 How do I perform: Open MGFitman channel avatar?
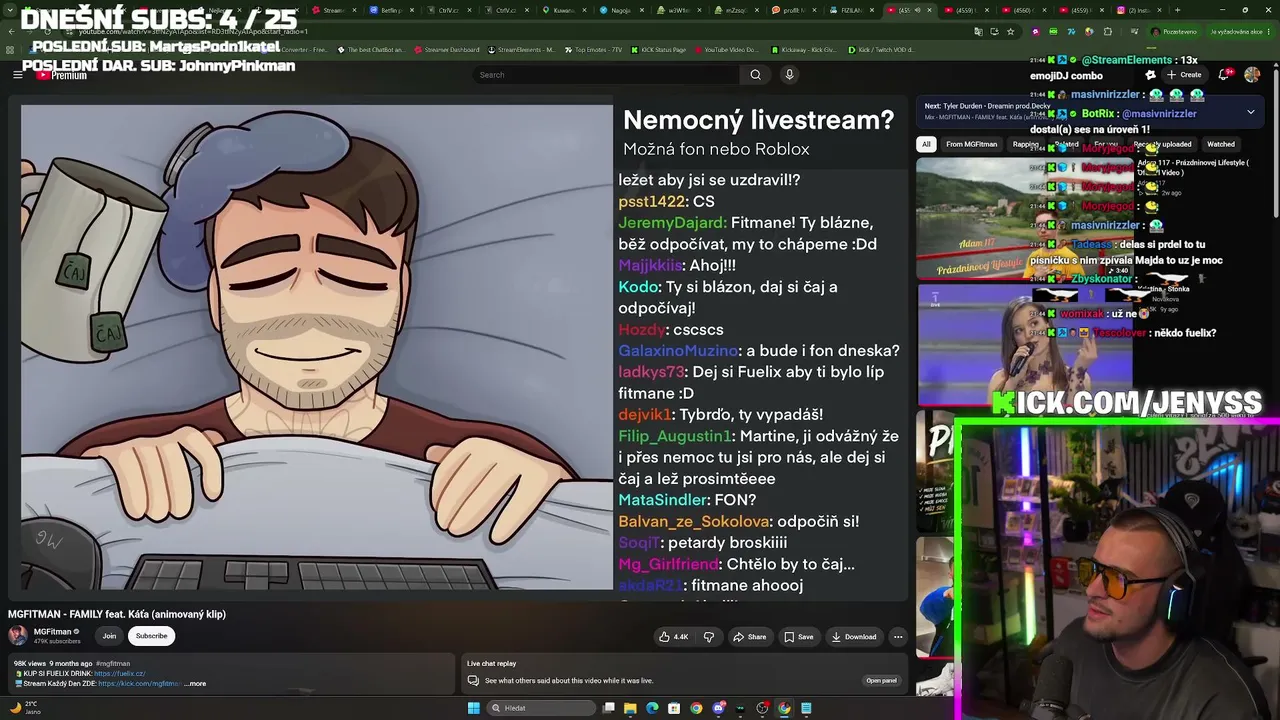(x=18, y=636)
